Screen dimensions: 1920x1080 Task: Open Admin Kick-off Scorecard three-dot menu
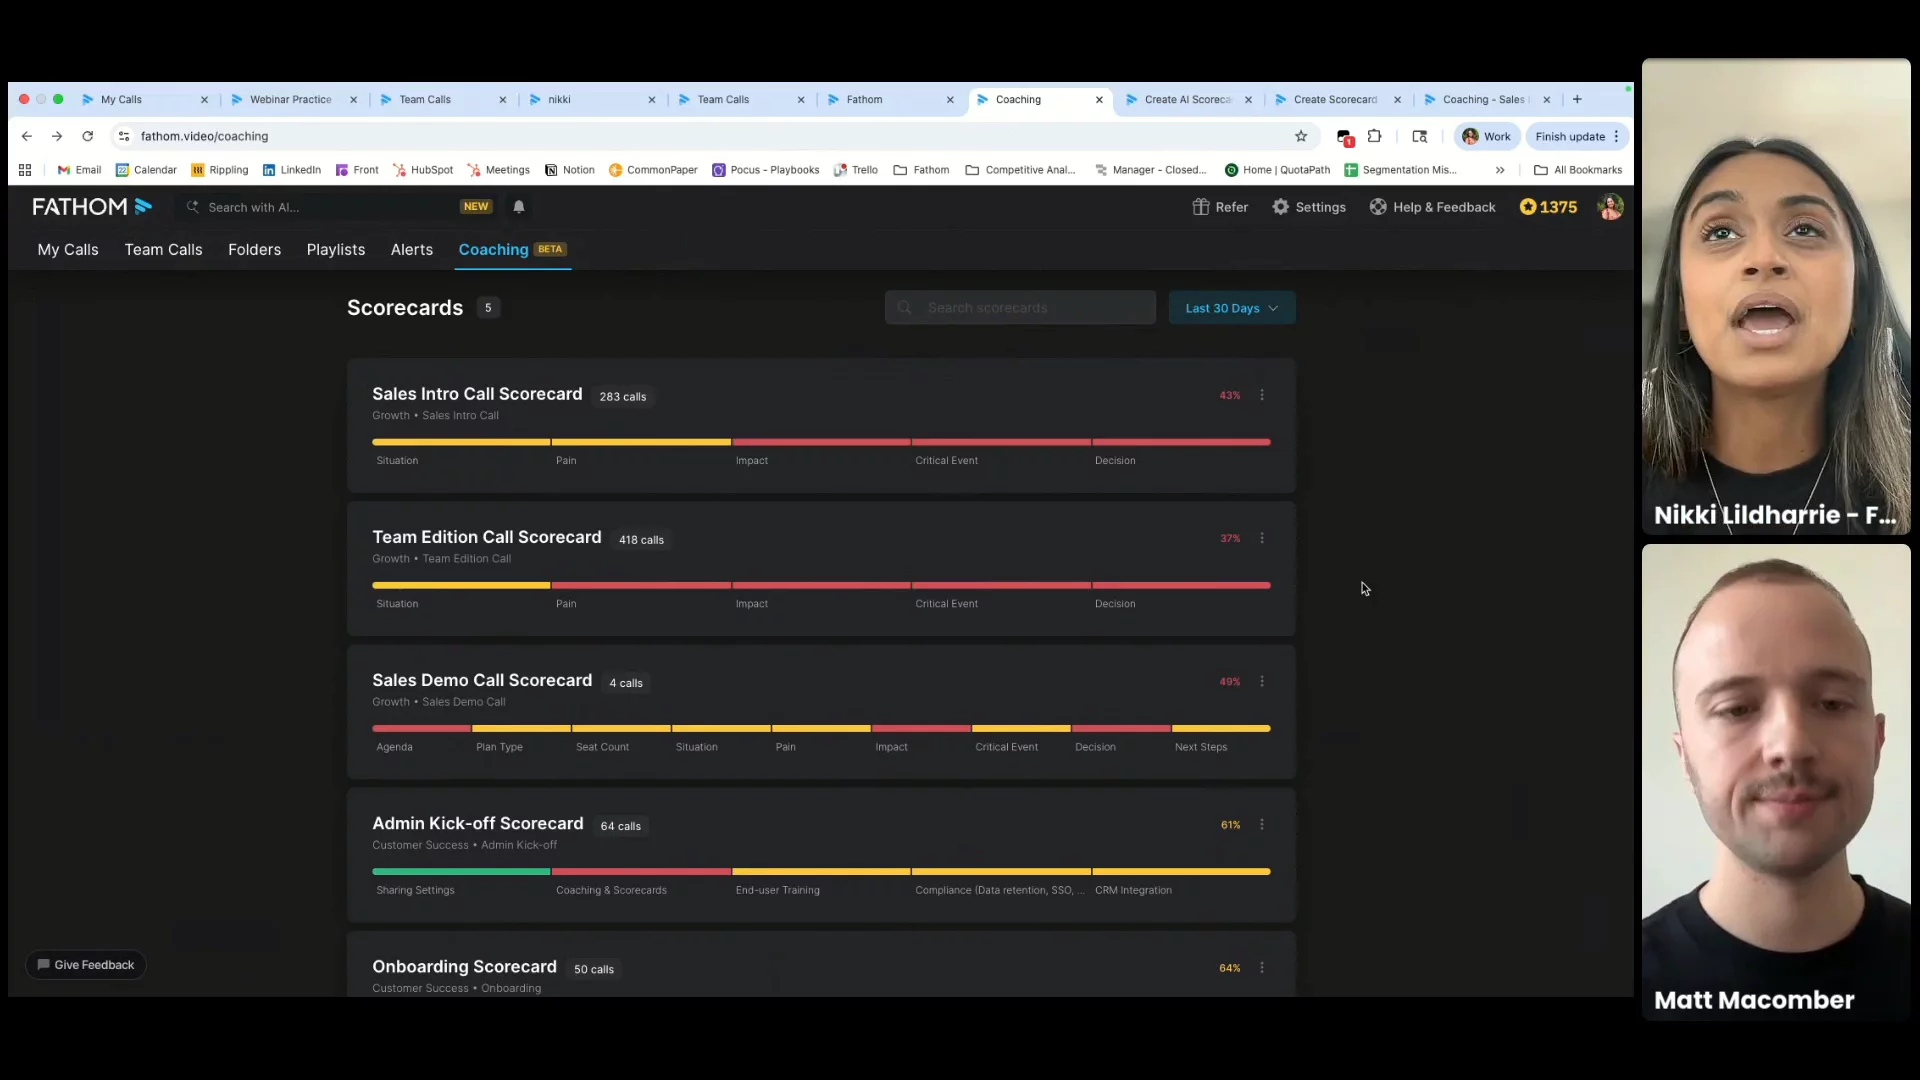pyautogui.click(x=1262, y=825)
